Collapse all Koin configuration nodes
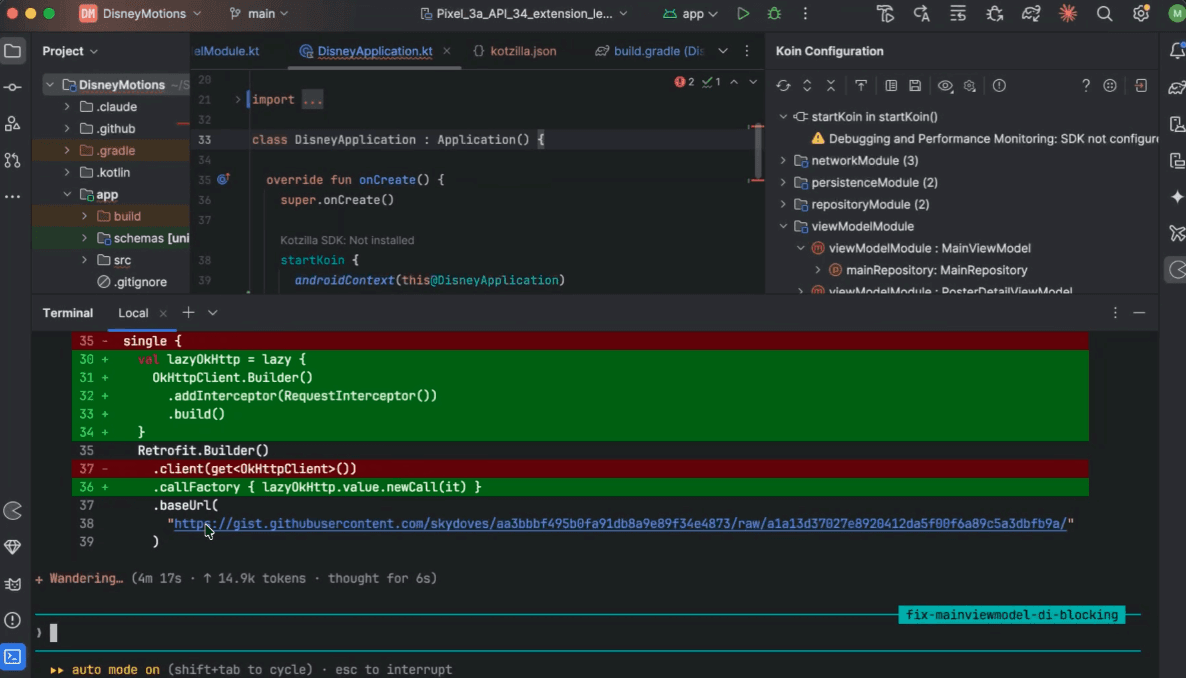 (831, 86)
